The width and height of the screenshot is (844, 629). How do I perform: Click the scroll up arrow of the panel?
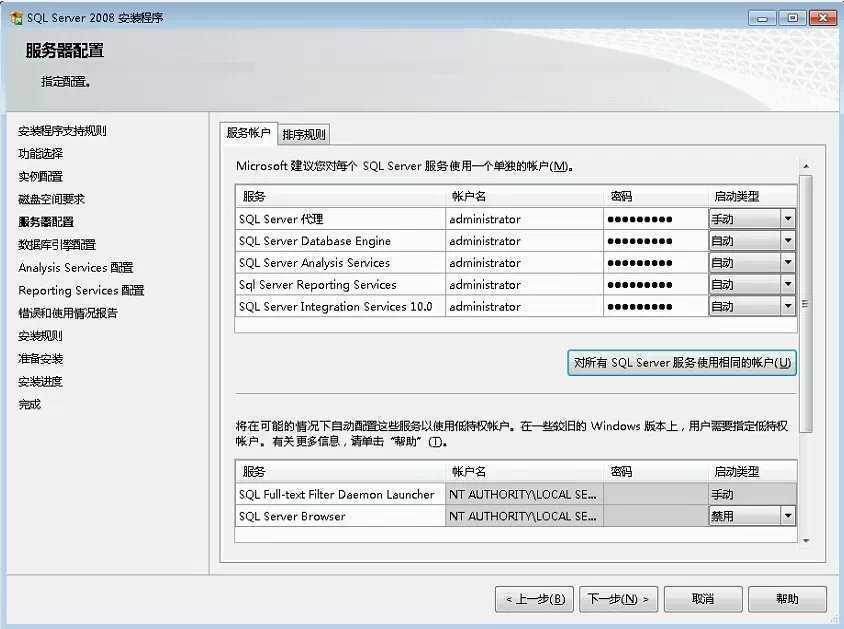(x=806, y=166)
